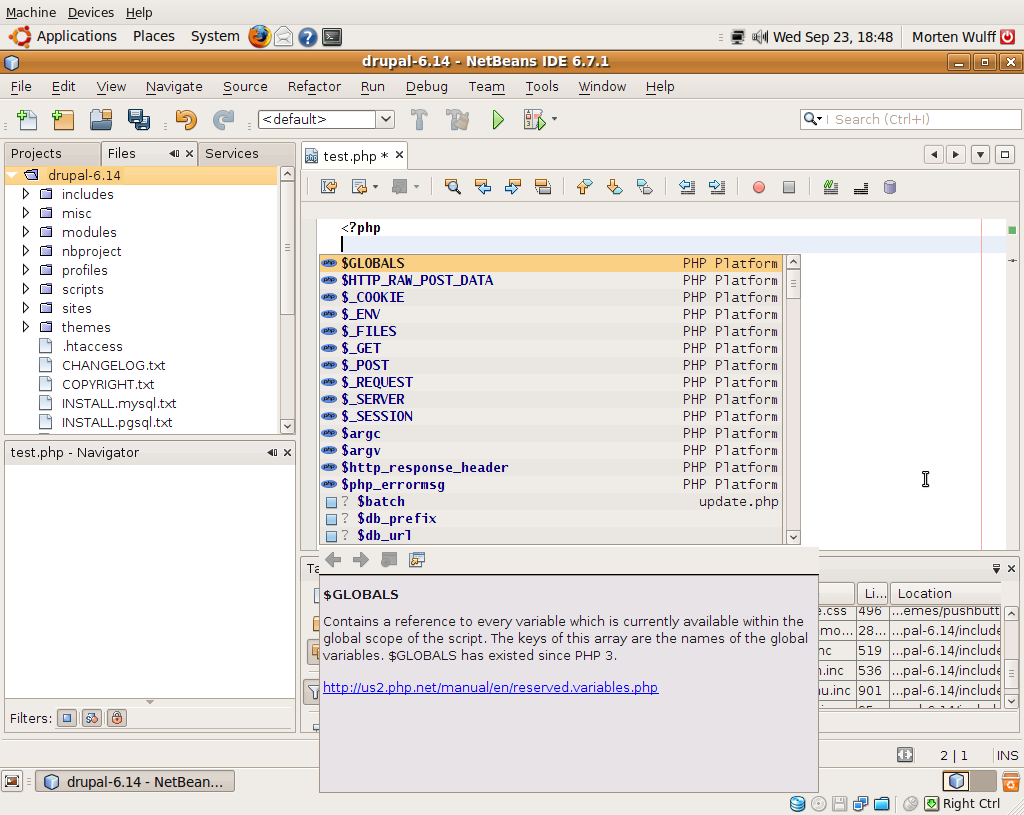This screenshot has width=1024, height=815.
Task: Toggle highlight search in editor toolbar
Action: click(543, 187)
